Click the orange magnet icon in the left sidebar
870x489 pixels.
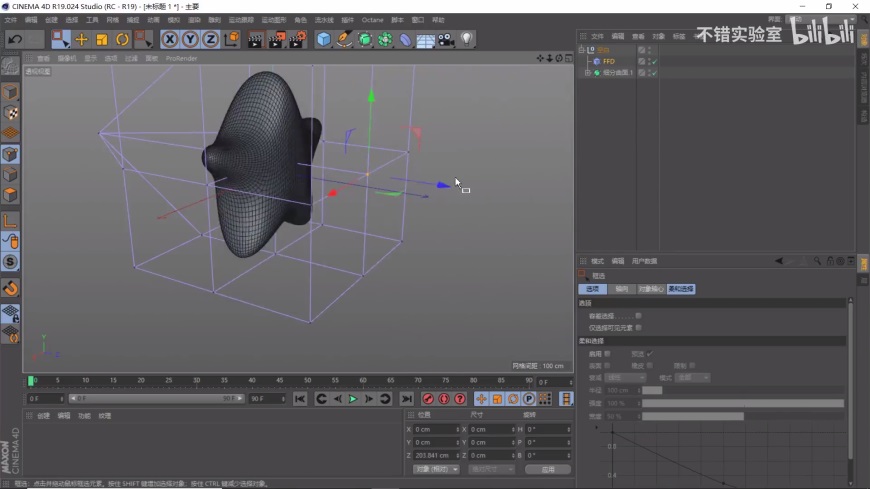click(x=10, y=288)
